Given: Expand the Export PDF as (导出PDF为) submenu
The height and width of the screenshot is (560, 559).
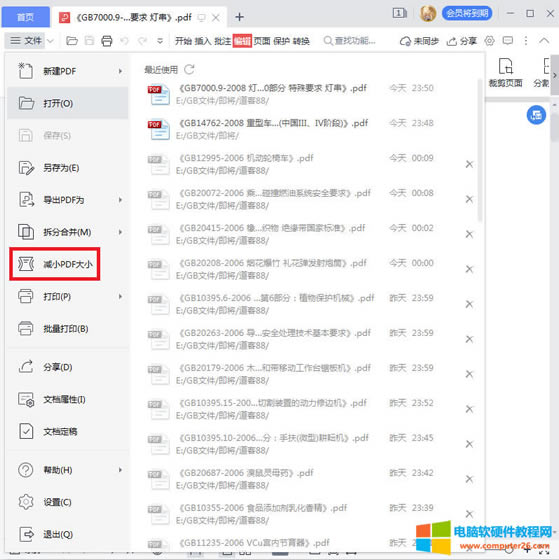Looking at the screenshot, I should (x=120, y=200).
